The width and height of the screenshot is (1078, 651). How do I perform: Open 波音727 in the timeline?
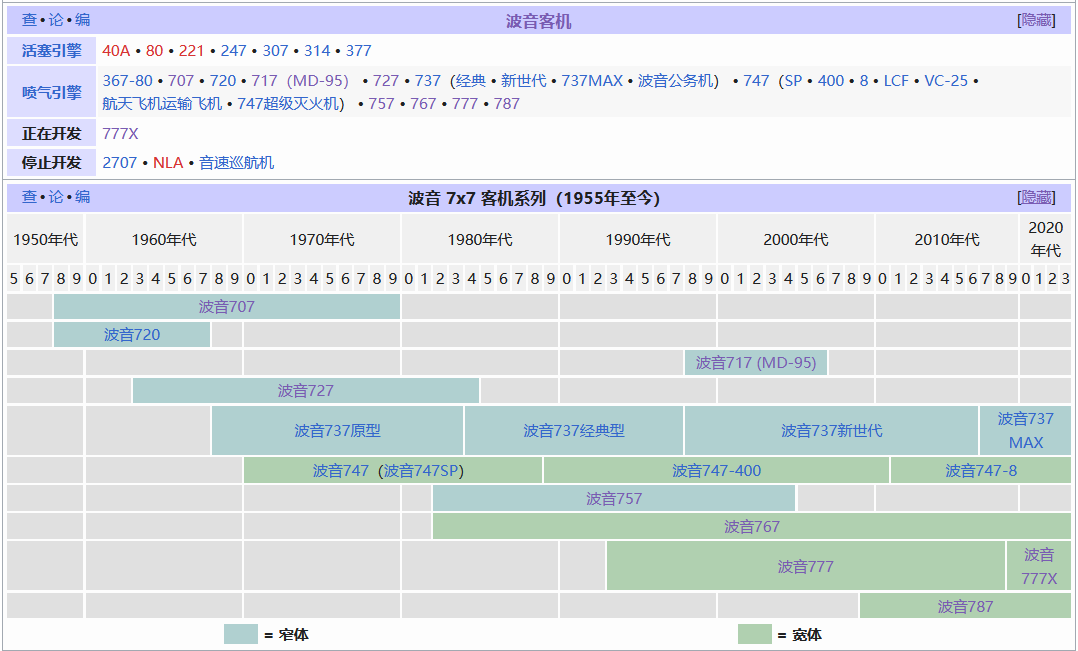tap(305, 391)
